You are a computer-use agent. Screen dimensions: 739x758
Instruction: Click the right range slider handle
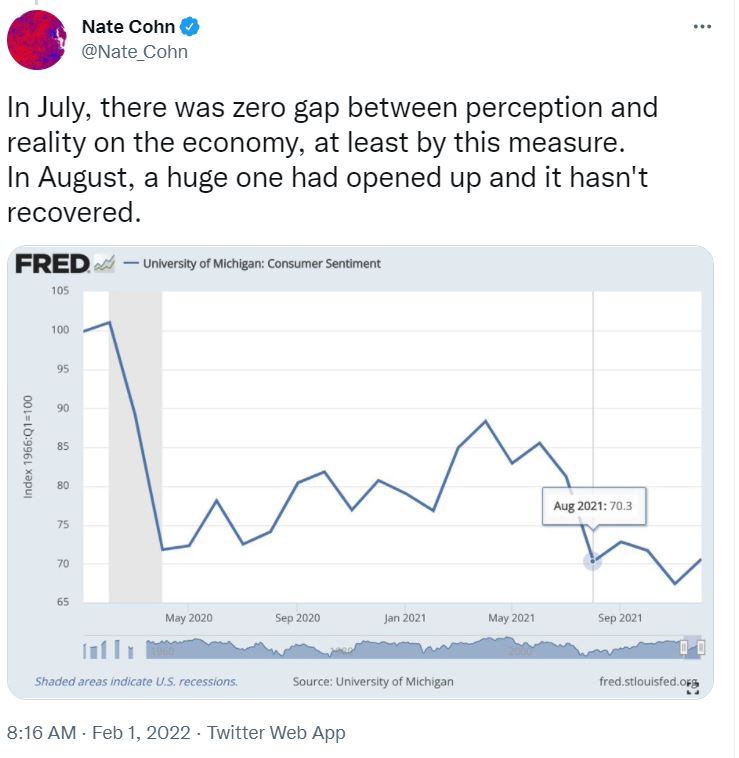701,648
